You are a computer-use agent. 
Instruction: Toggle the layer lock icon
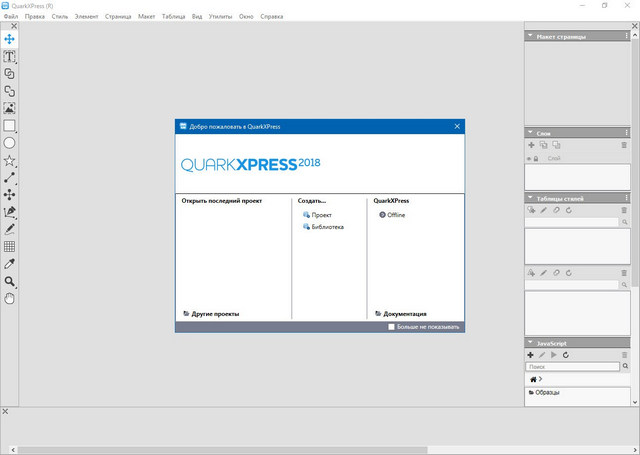536,159
